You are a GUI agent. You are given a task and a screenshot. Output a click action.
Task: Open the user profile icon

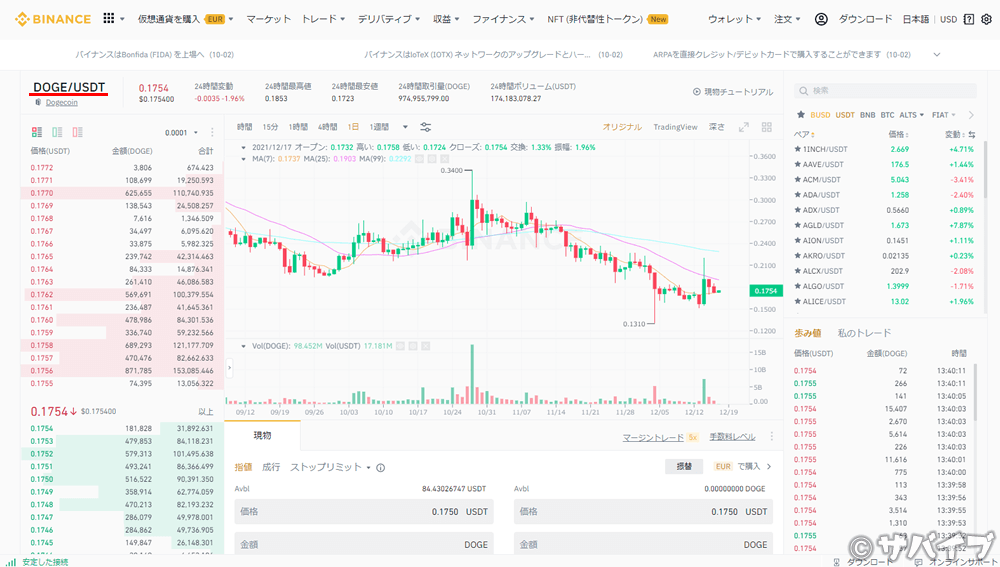pos(821,19)
